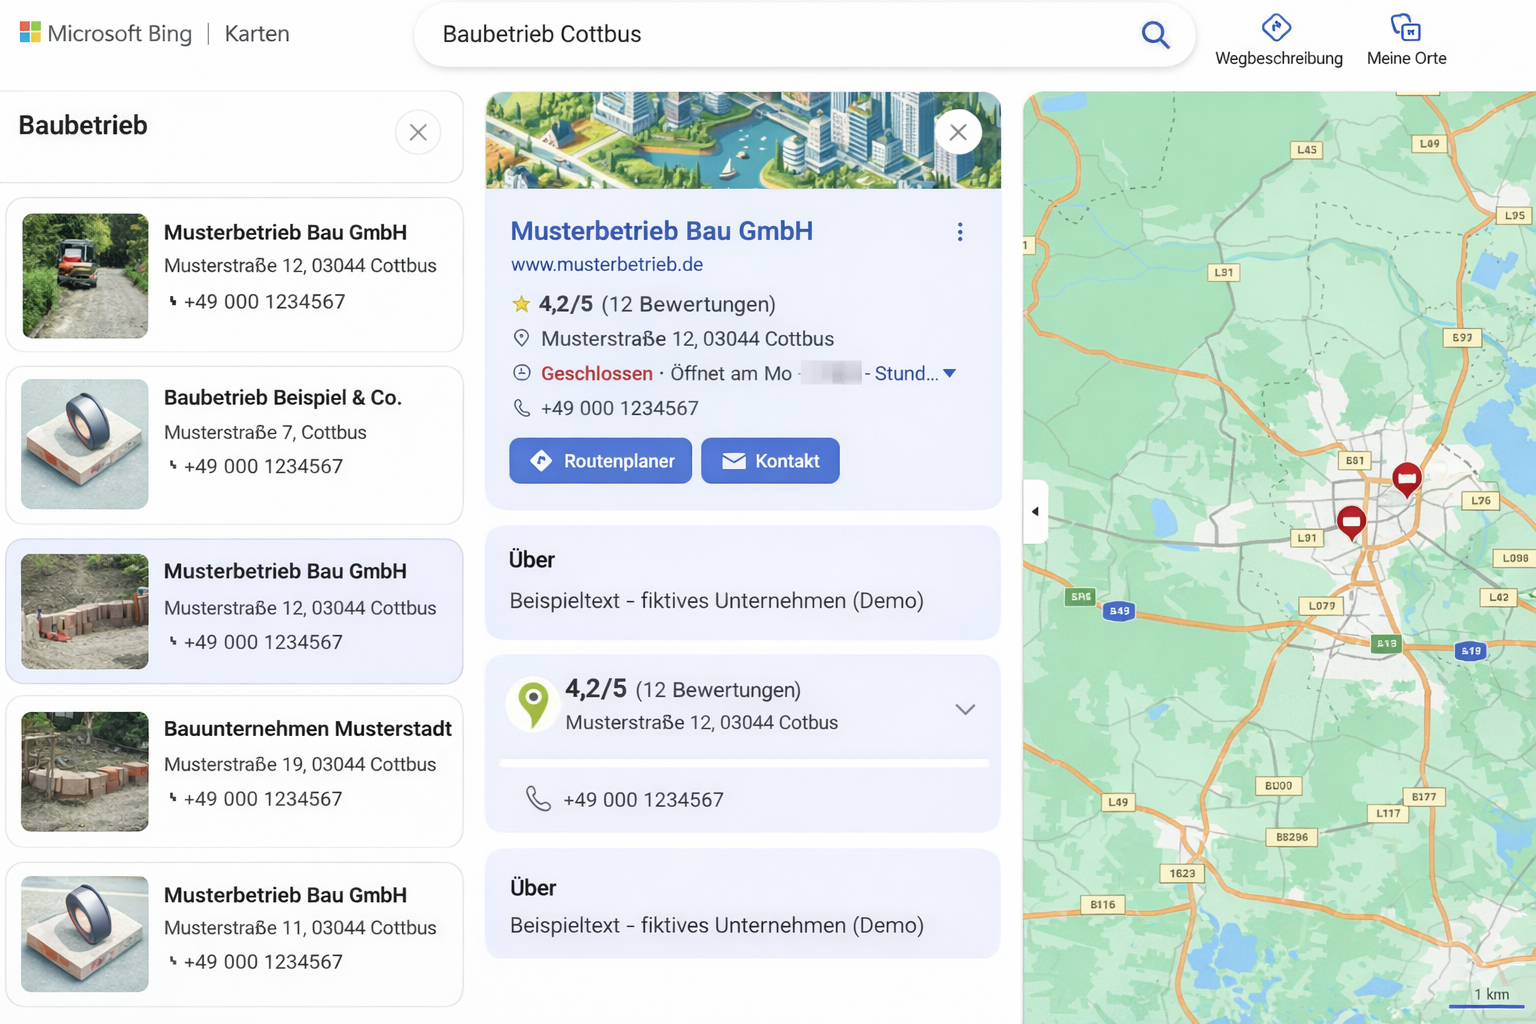1536x1024 pixels.
Task: Open the three-dot more options menu
Action: pyautogui.click(x=960, y=232)
